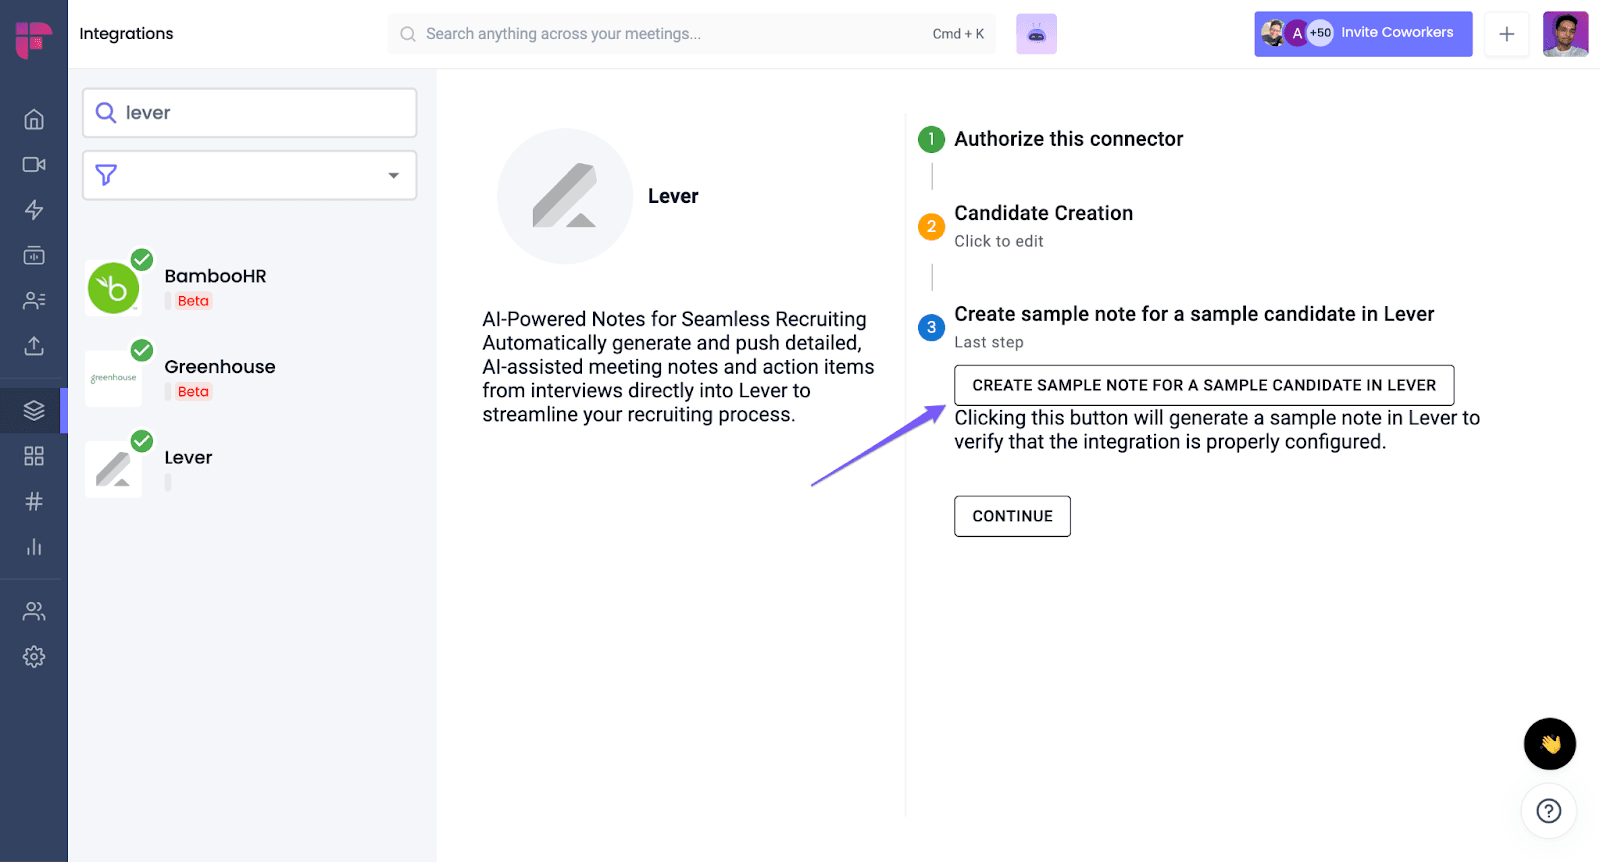Click the 'Last step' label
This screenshot has height=862, width=1600.
click(988, 342)
